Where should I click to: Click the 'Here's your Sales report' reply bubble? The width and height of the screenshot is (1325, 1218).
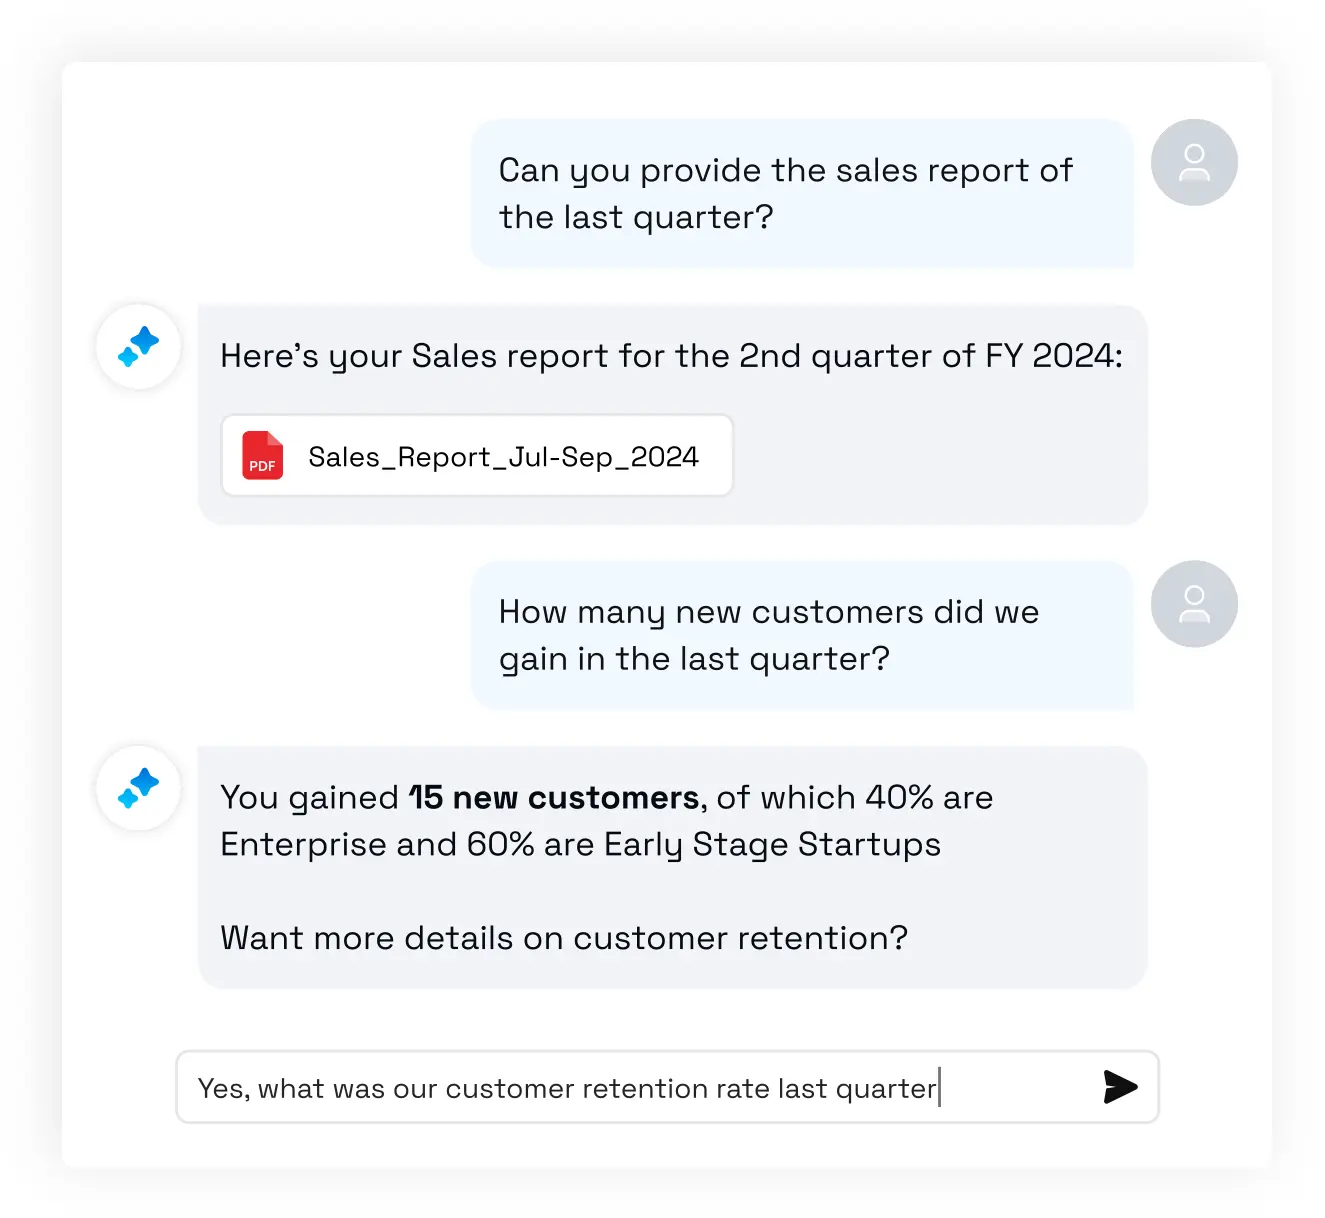coord(672,415)
